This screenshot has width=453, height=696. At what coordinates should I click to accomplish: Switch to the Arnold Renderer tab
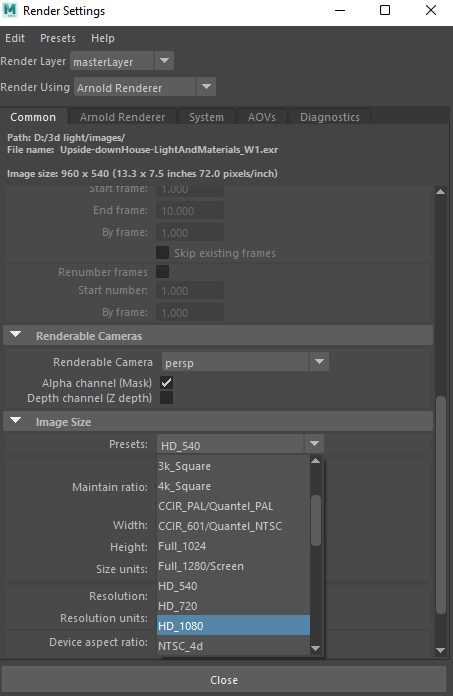click(122, 117)
